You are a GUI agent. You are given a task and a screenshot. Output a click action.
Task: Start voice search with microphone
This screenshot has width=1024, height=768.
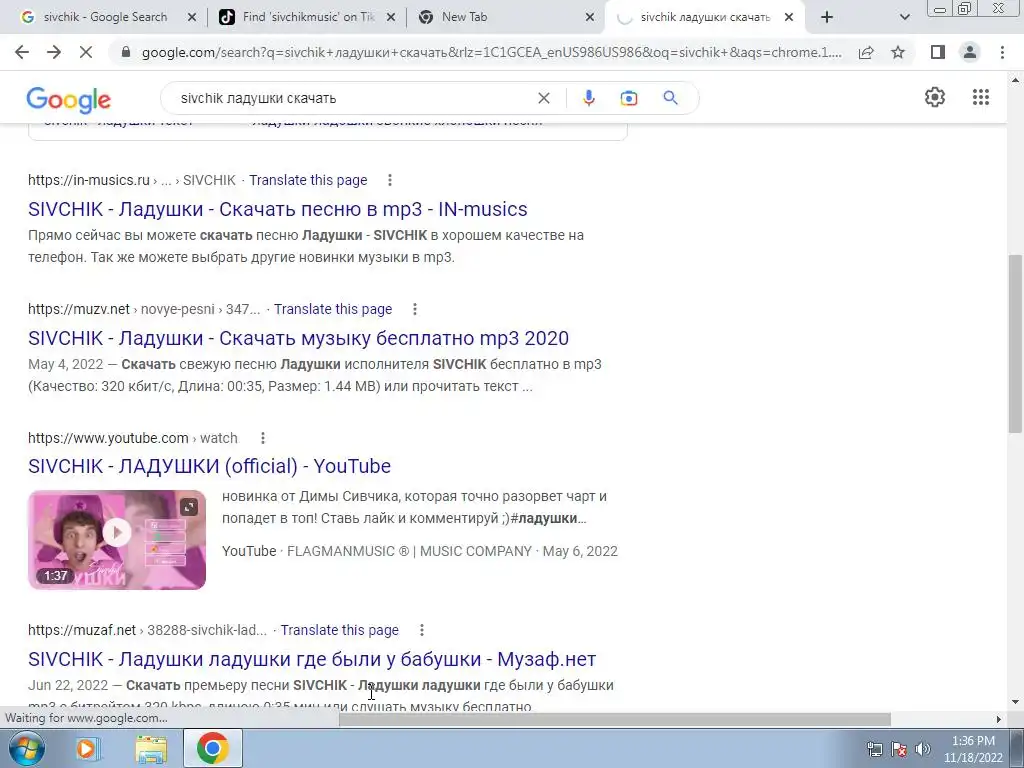[x=588, y=98]
